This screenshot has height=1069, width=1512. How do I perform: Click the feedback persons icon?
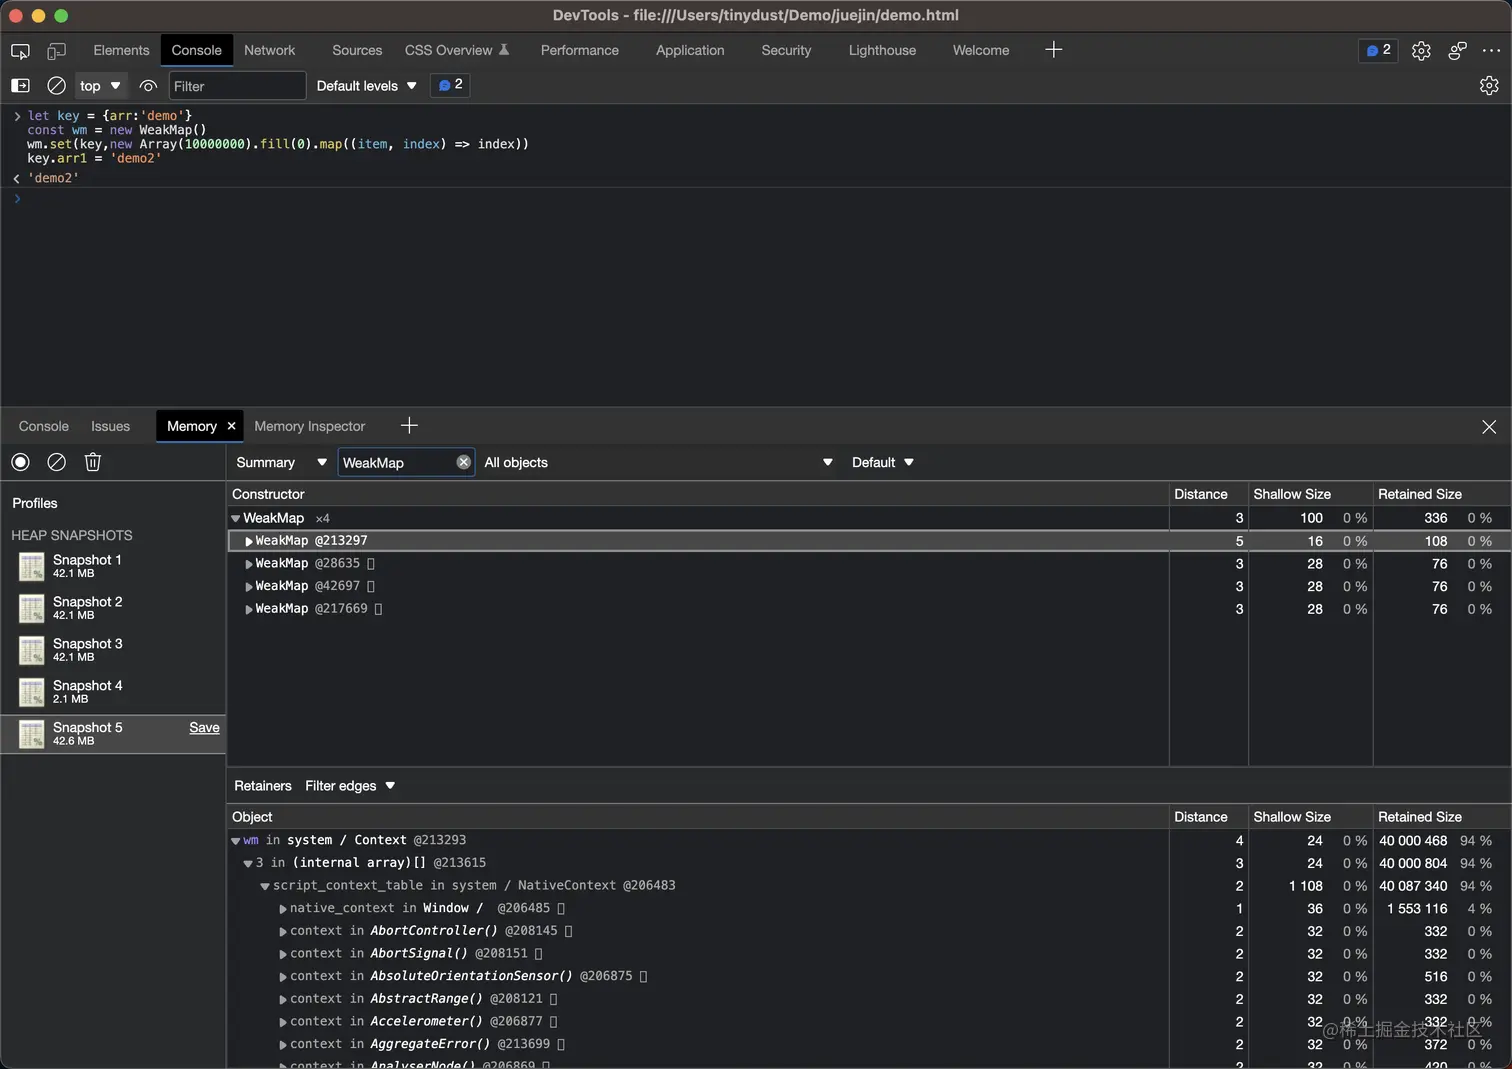coord(1457,51)
